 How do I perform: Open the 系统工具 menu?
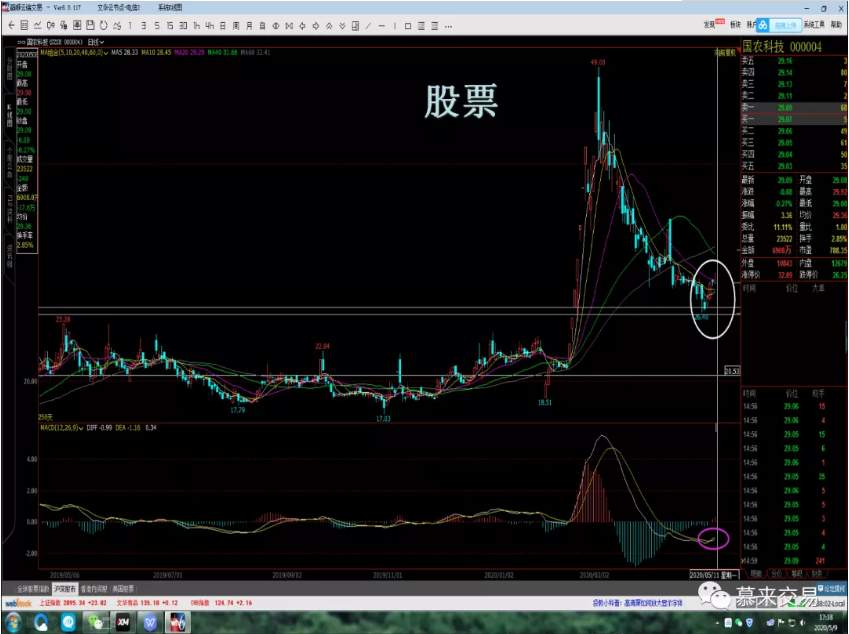(x=814, y=24)
